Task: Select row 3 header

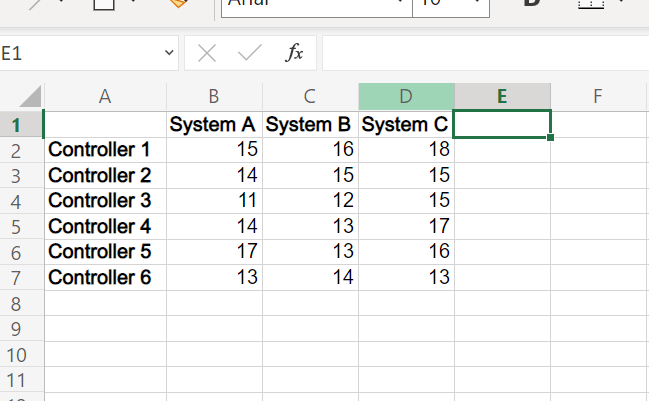Action: point(22,176)
